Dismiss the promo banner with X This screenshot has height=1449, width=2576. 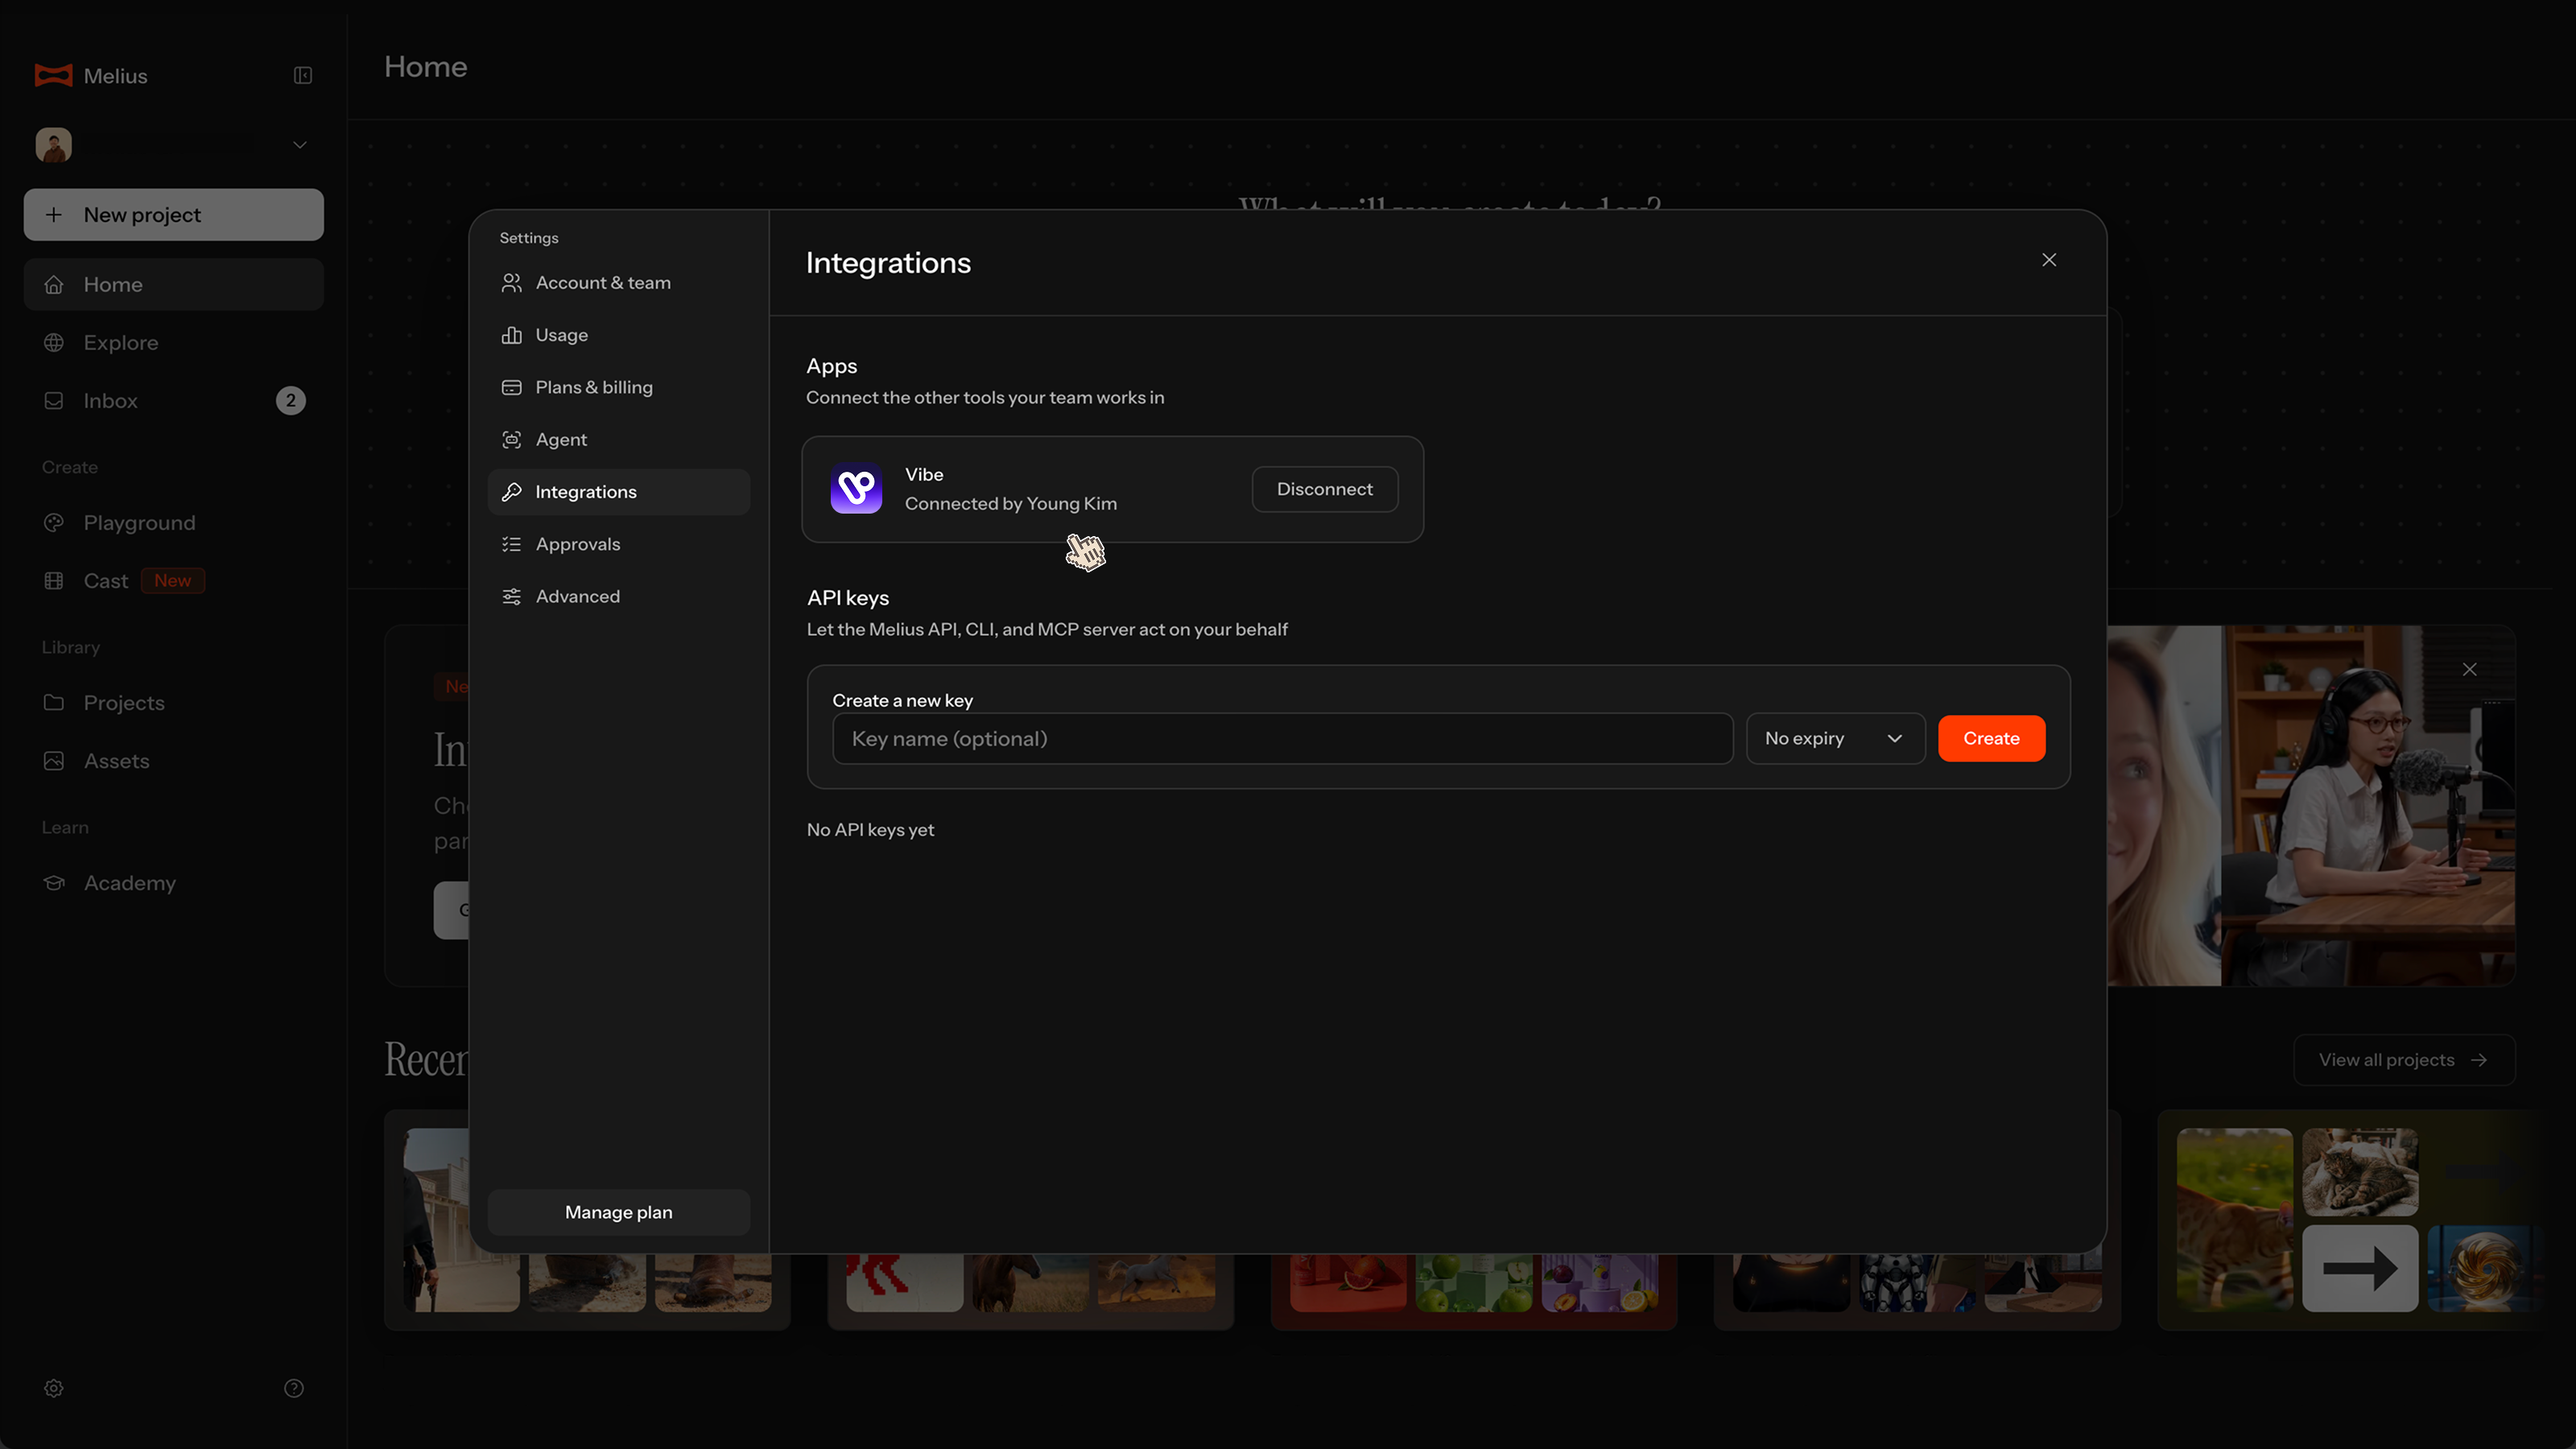click(x=2470, y=669)
